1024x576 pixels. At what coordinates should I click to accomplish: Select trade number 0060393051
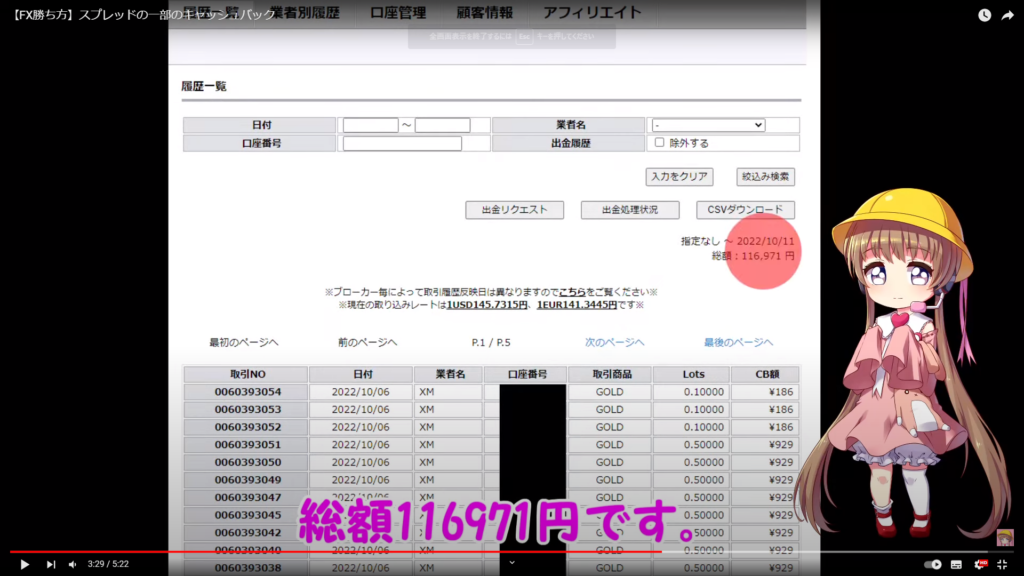(248, 445)
